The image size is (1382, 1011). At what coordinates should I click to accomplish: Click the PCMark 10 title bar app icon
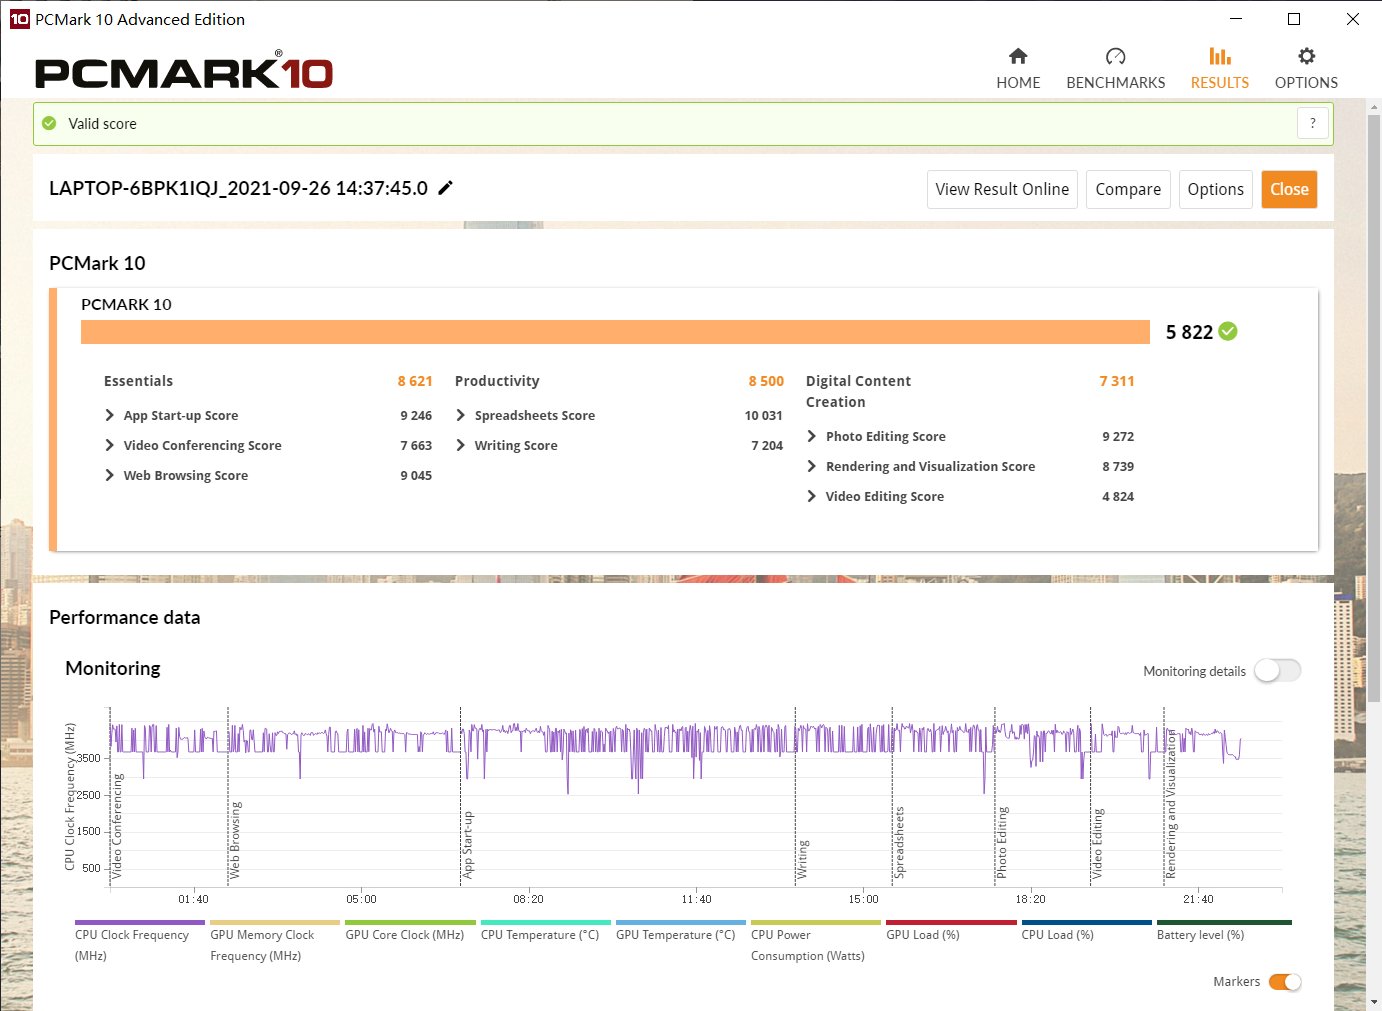(x=19, y=19)
